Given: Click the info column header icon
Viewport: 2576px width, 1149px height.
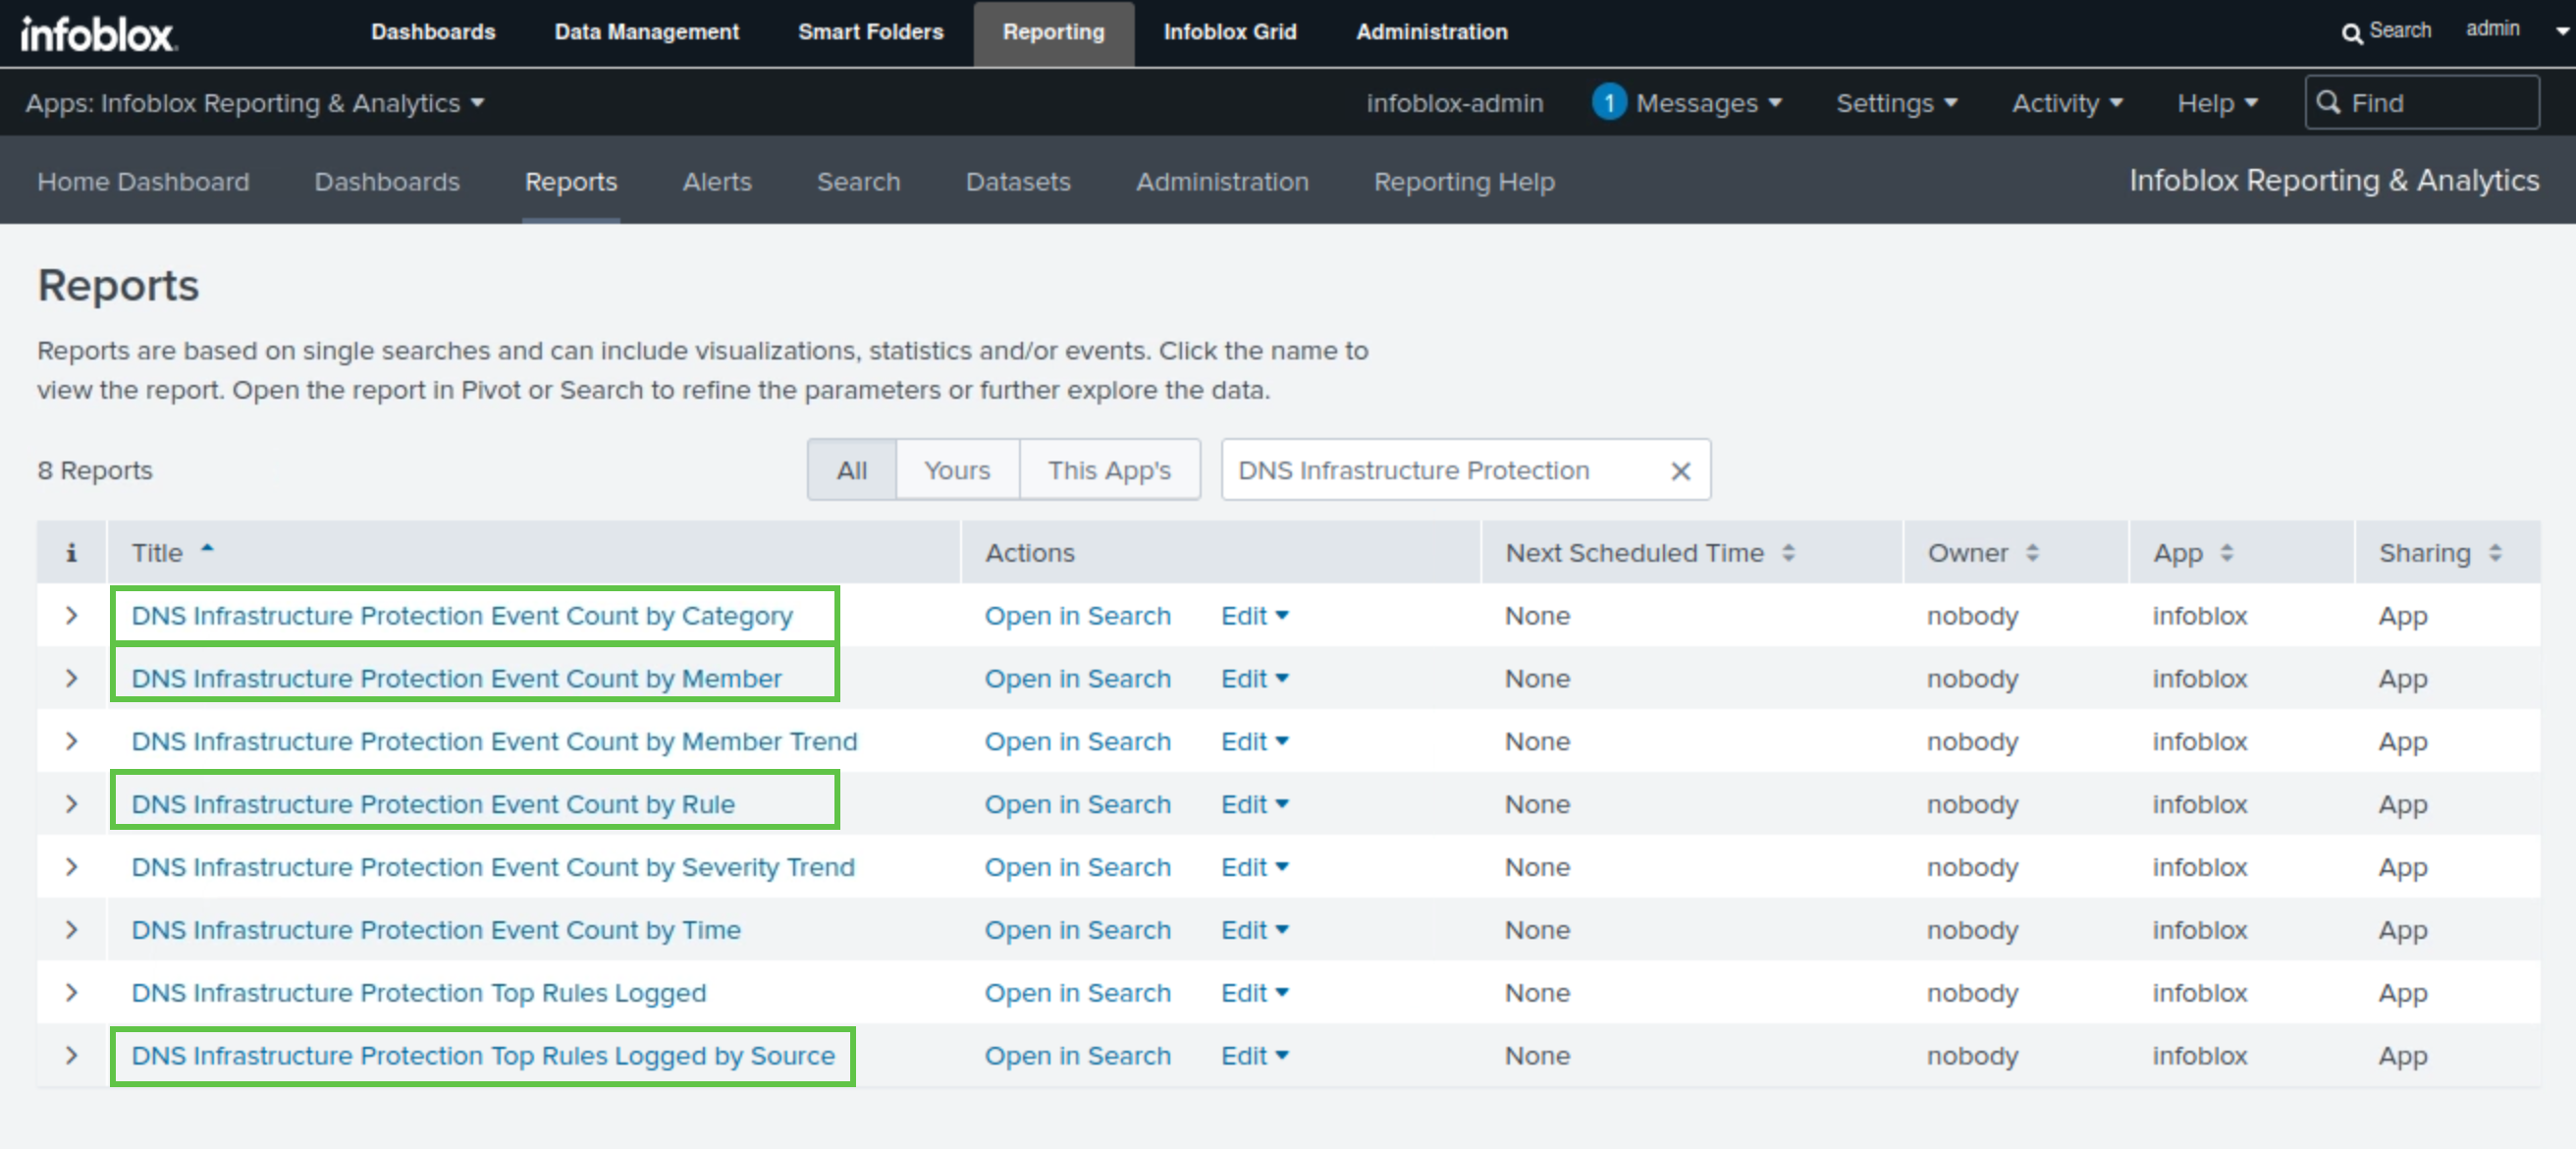Looking at the screenshot, I should (71, 553).
